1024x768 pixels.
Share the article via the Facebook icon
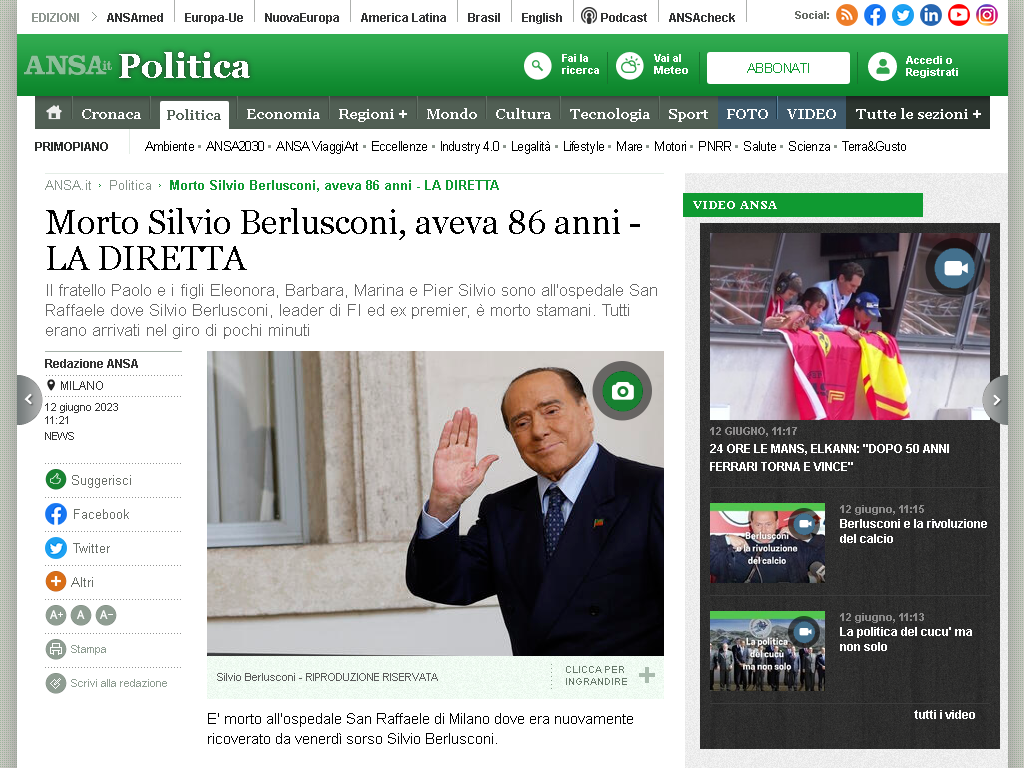tap(56, 514)
